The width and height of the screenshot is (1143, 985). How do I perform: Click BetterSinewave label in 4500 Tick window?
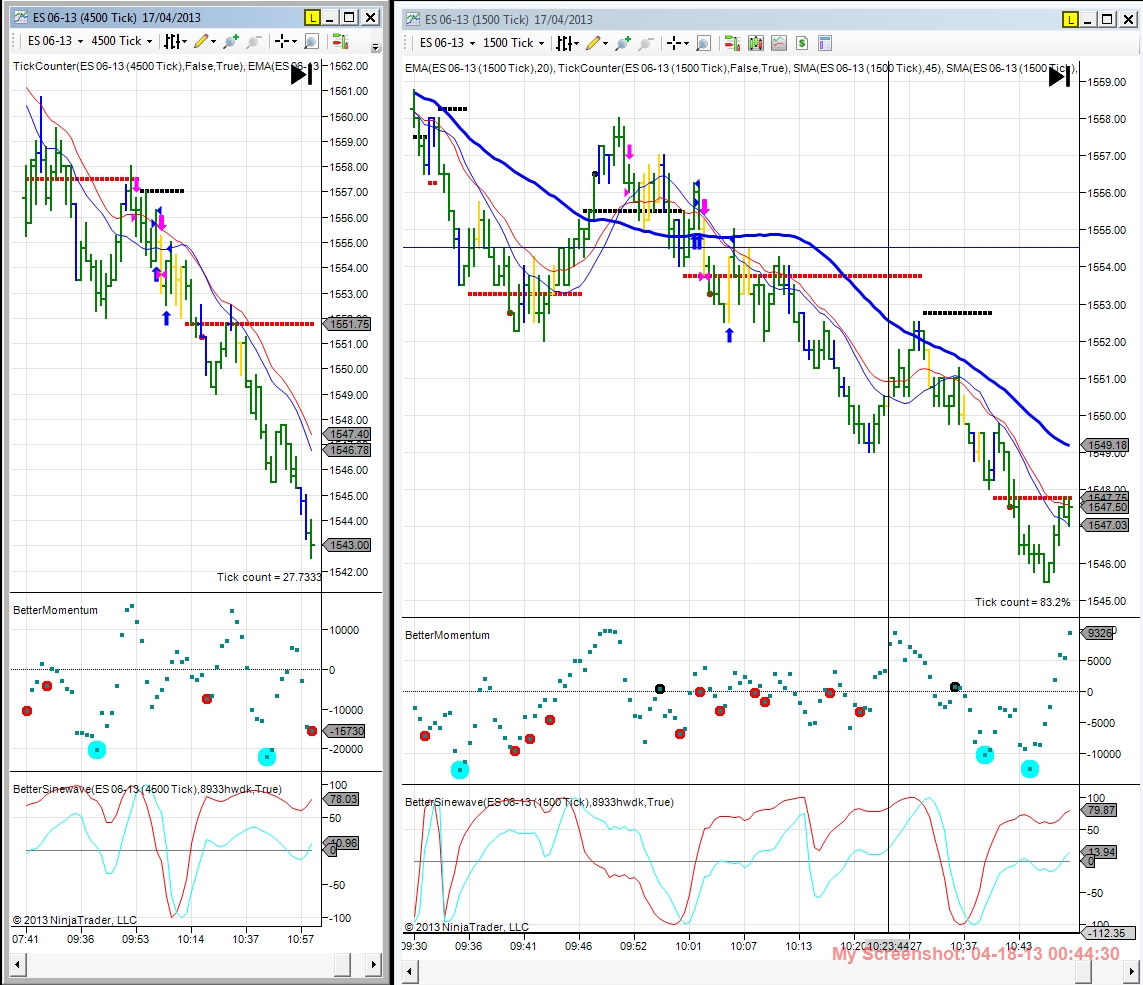click(x=147, y=789)
